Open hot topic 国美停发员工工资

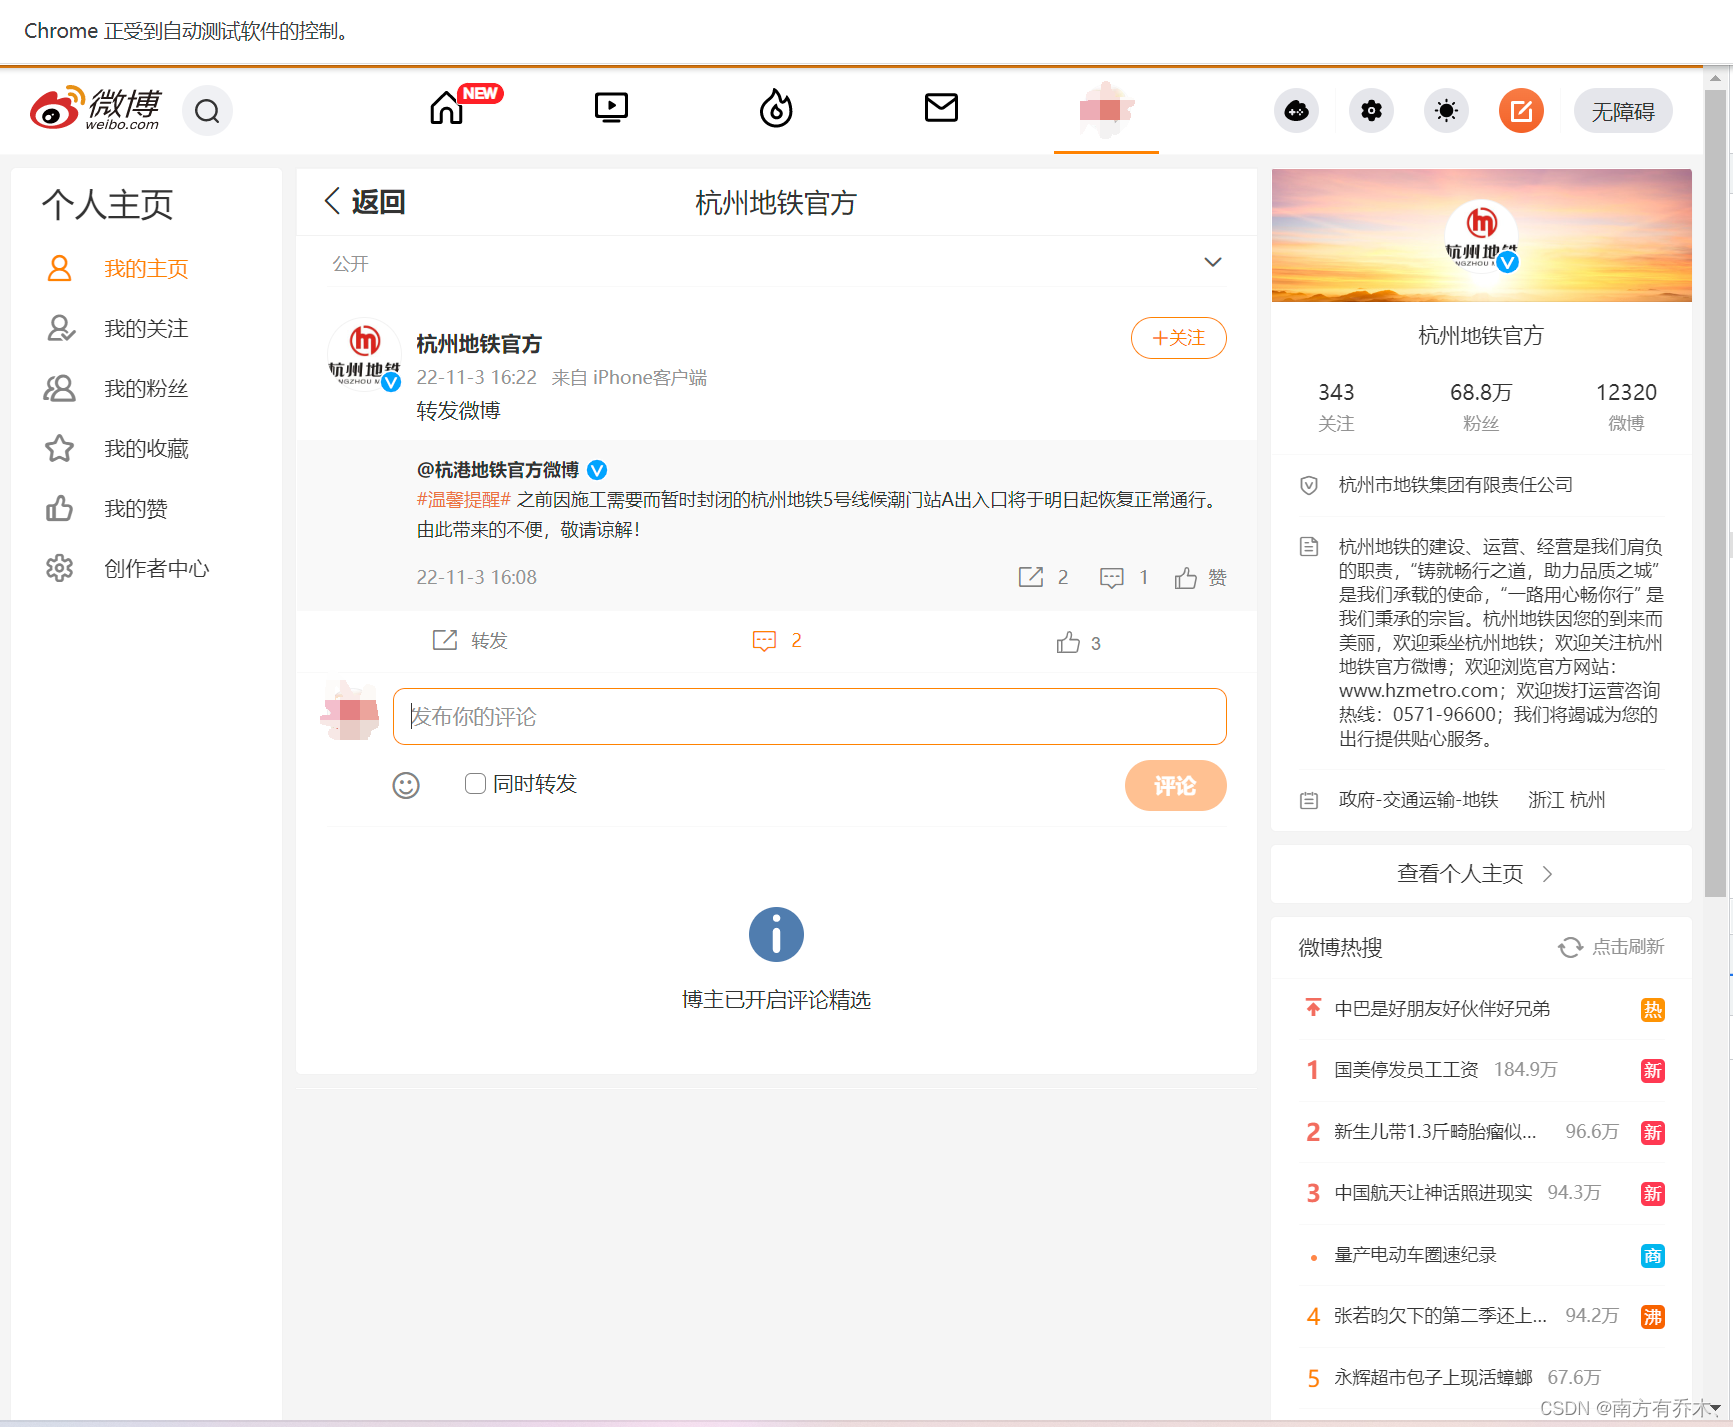point(1406,1070)
